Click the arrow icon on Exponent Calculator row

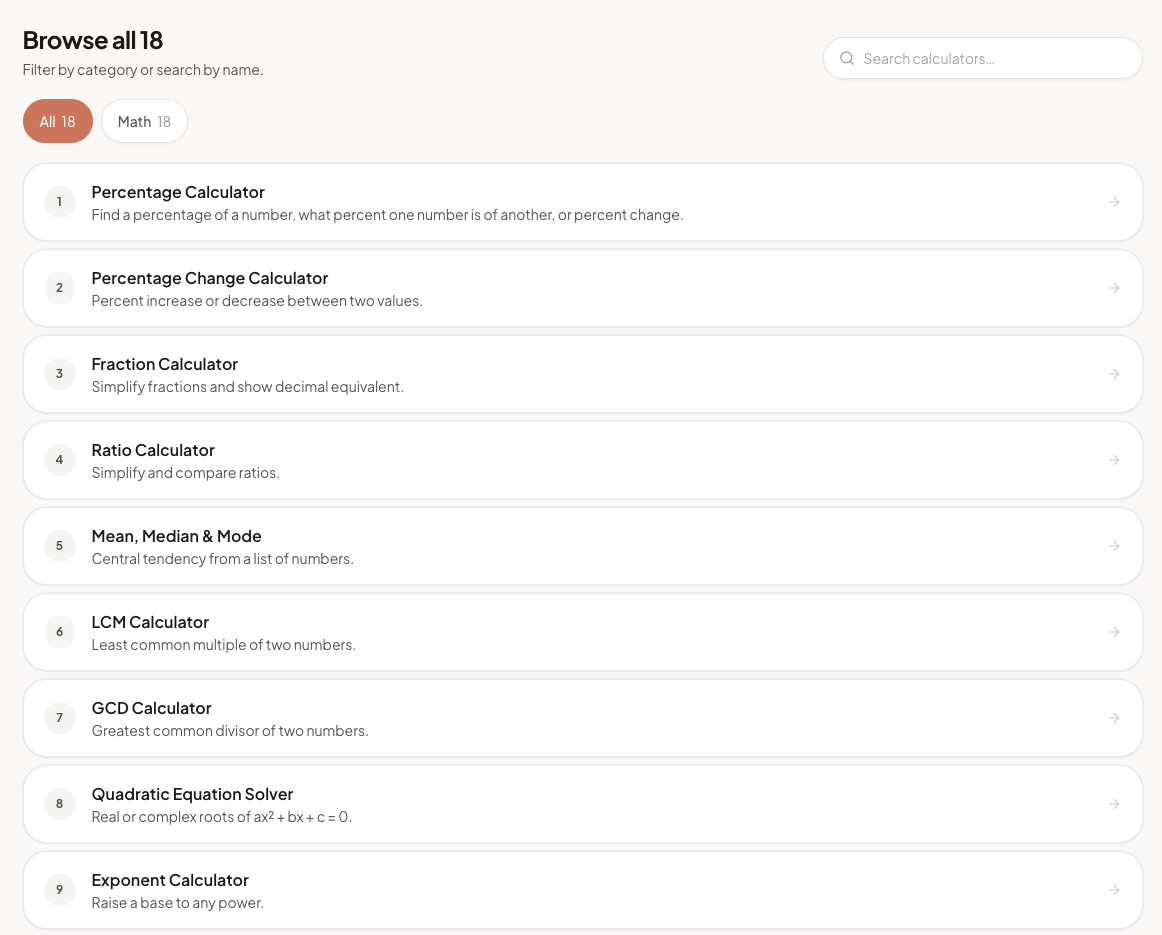(x=1114, y=890)
